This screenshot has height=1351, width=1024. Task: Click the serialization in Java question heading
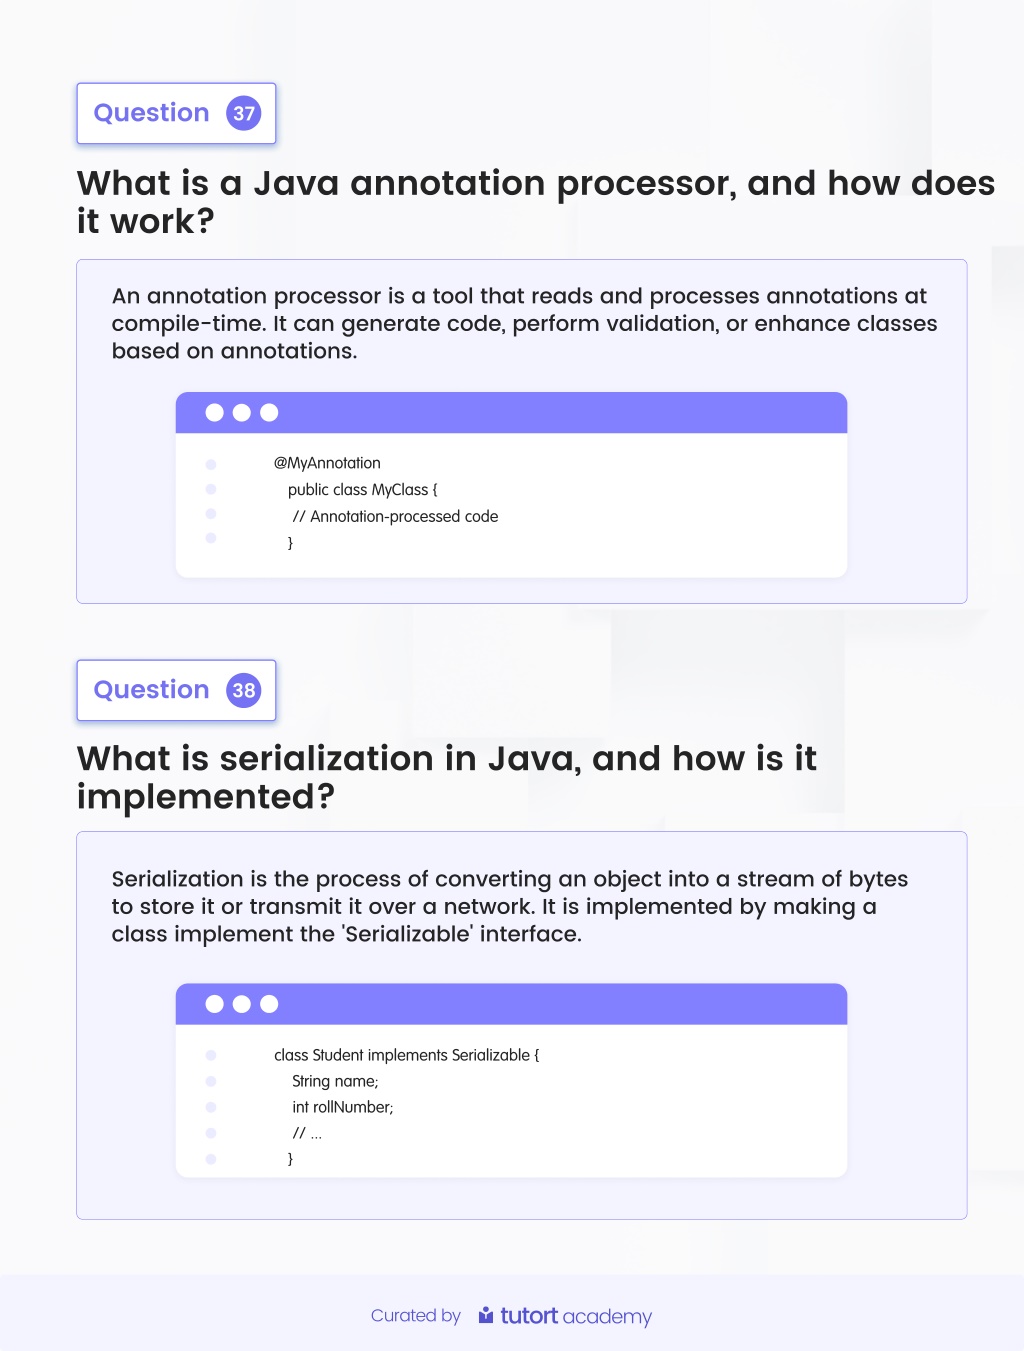[x=447, y=777]
